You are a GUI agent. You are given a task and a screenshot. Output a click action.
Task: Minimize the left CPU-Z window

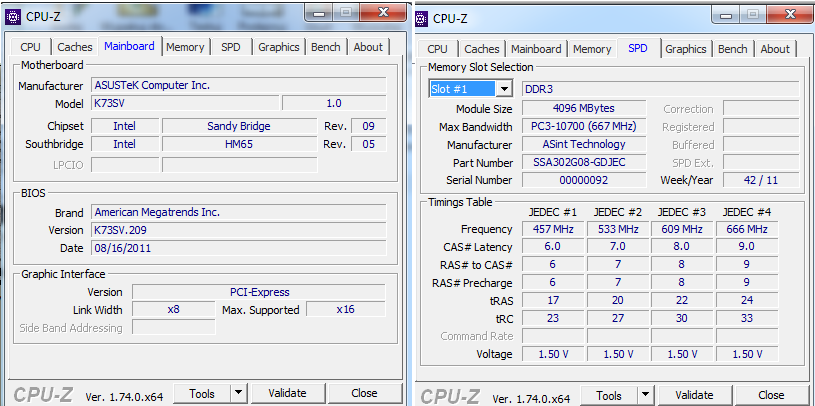(x=320, y=13)
